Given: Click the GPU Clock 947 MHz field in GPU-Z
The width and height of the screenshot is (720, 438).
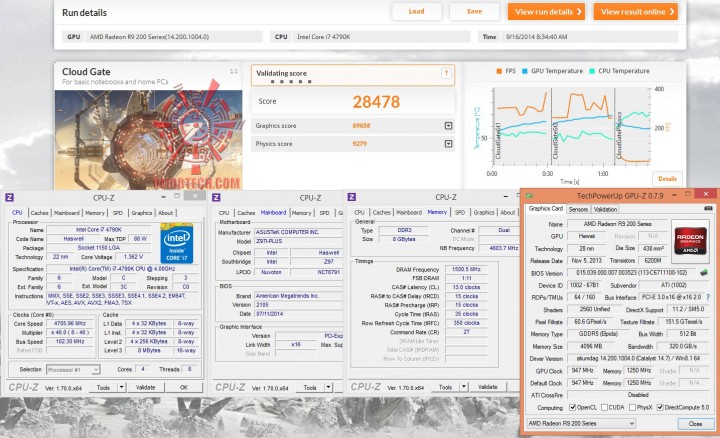Looking at the screenshot, I should [582, 371].
